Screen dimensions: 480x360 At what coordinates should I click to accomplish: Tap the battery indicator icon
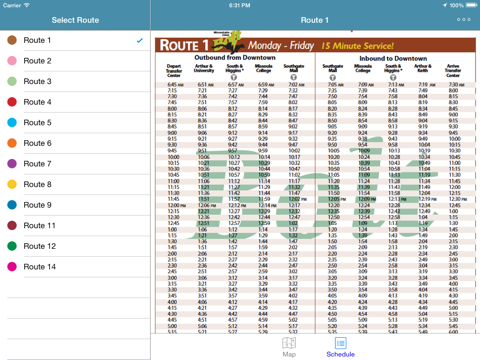point(472,5)
